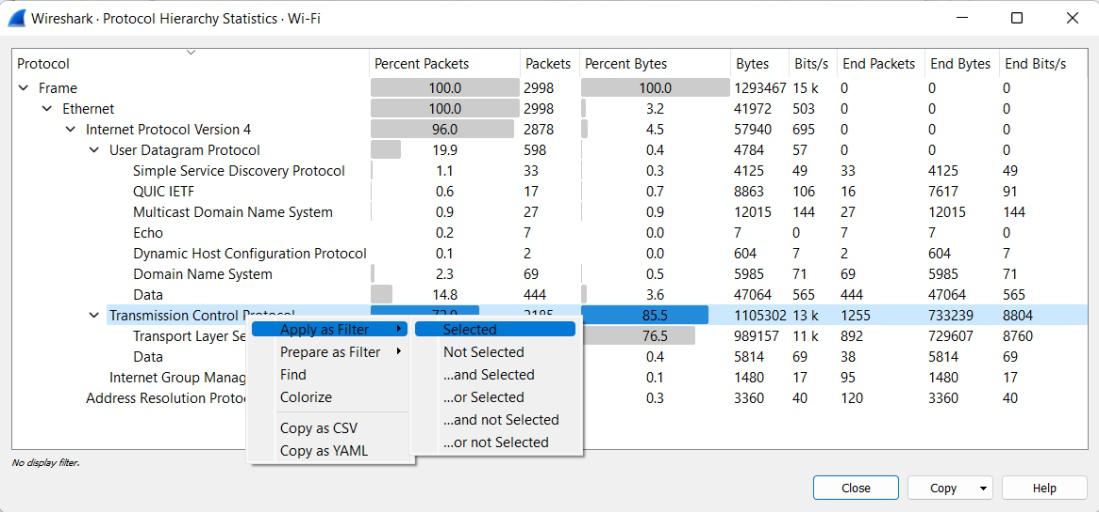Select the Frame row

click(x=550, y=88)
